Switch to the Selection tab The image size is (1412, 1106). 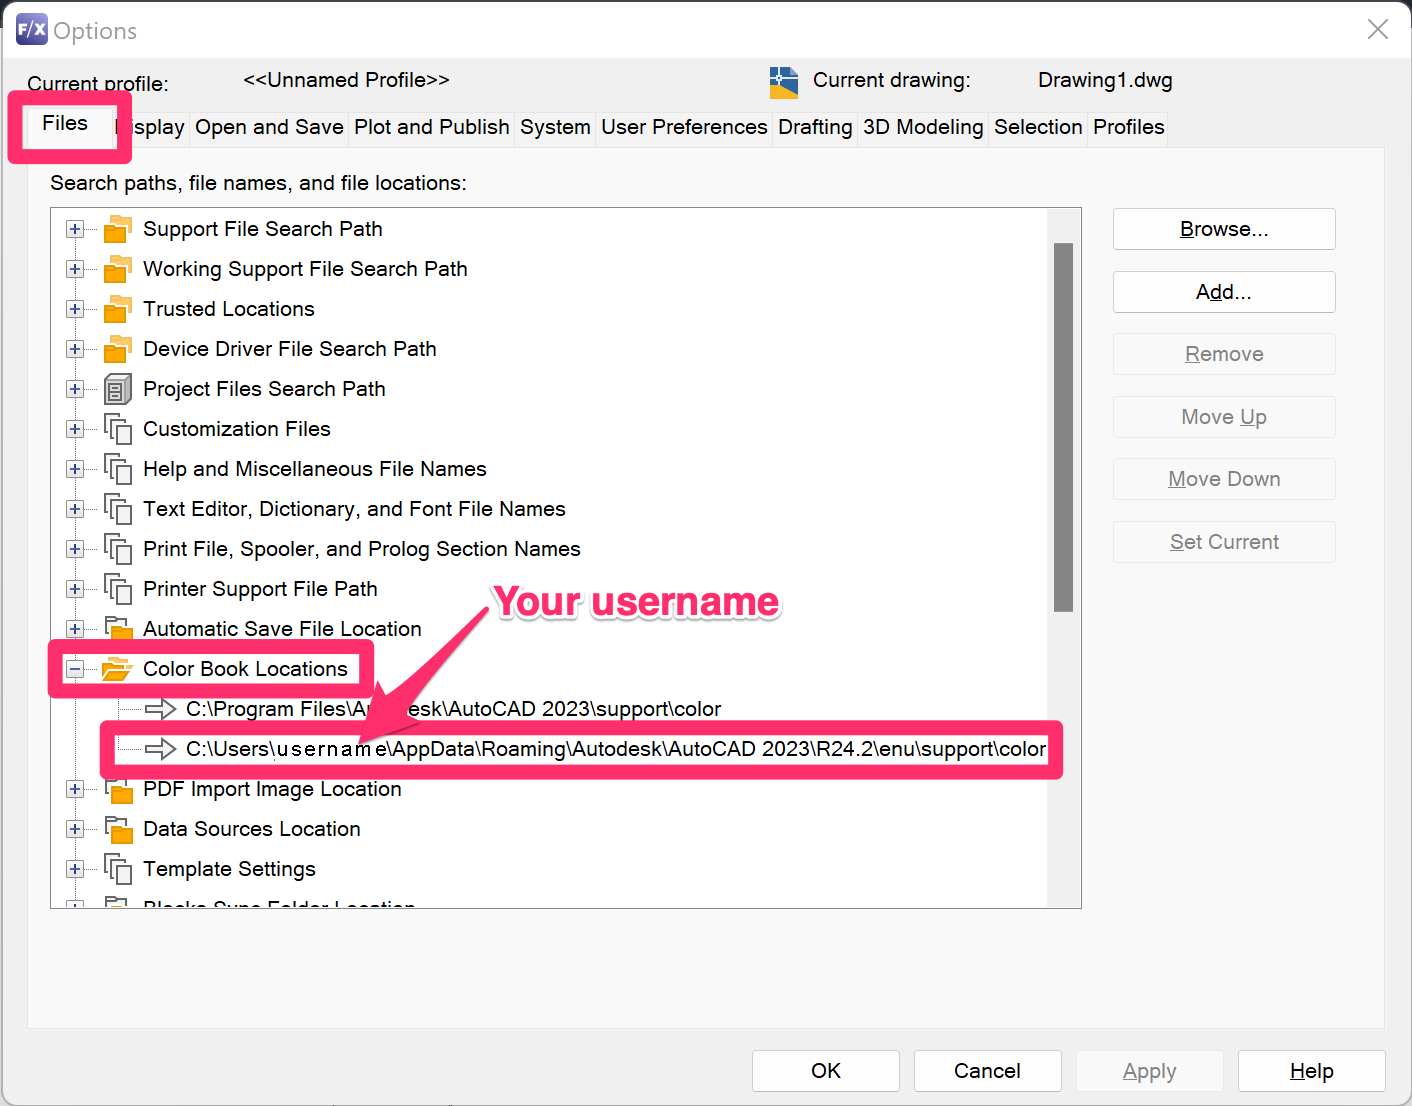[x=1038, y=127]
